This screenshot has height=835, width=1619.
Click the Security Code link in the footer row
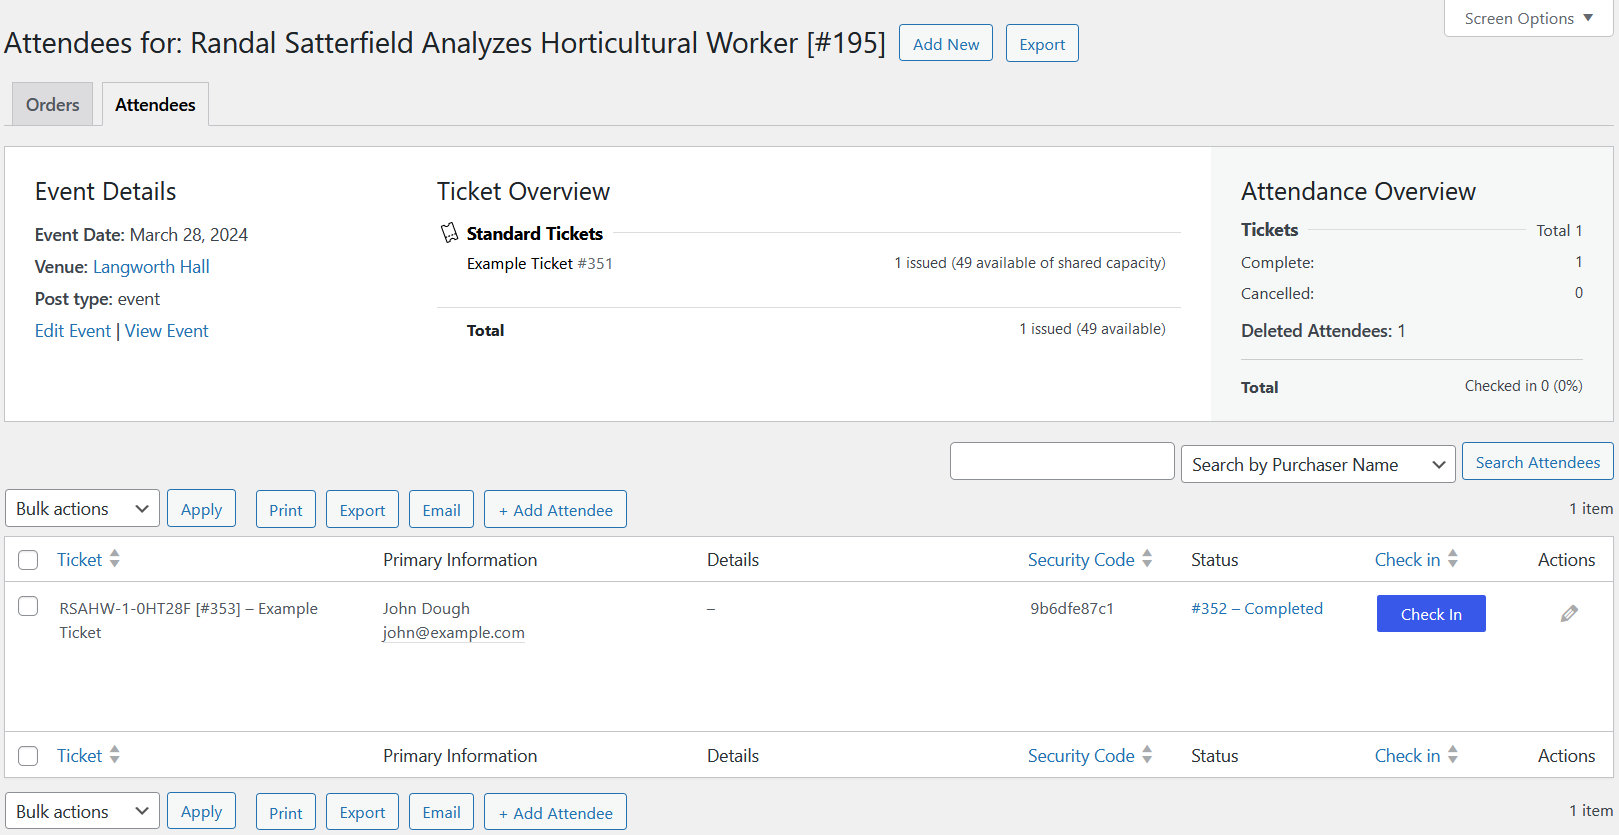point(1081,755)
